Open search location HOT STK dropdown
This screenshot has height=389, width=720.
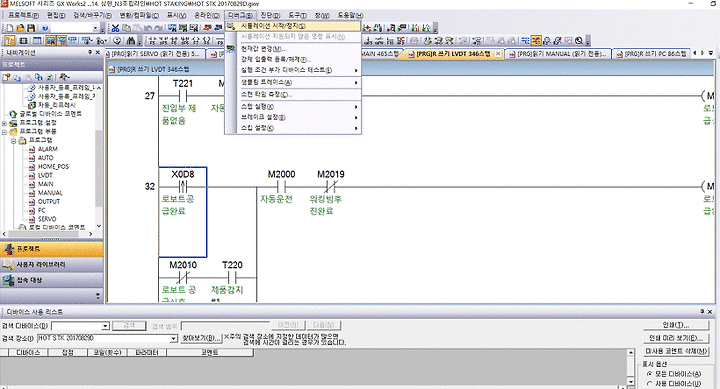(x=174, y=338)
